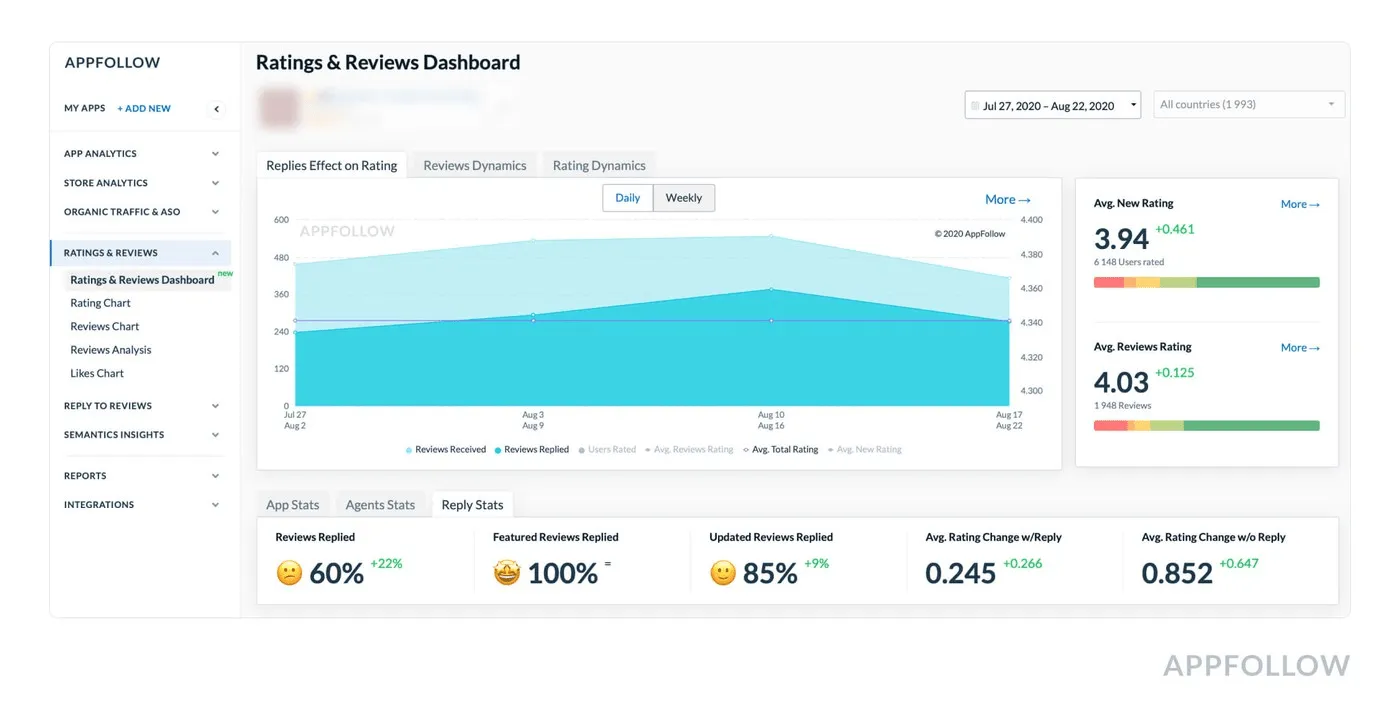Click Avg. Reviews Rating distribution color bar
This screenshot has height=701, width=1400.
[1207, 426]
